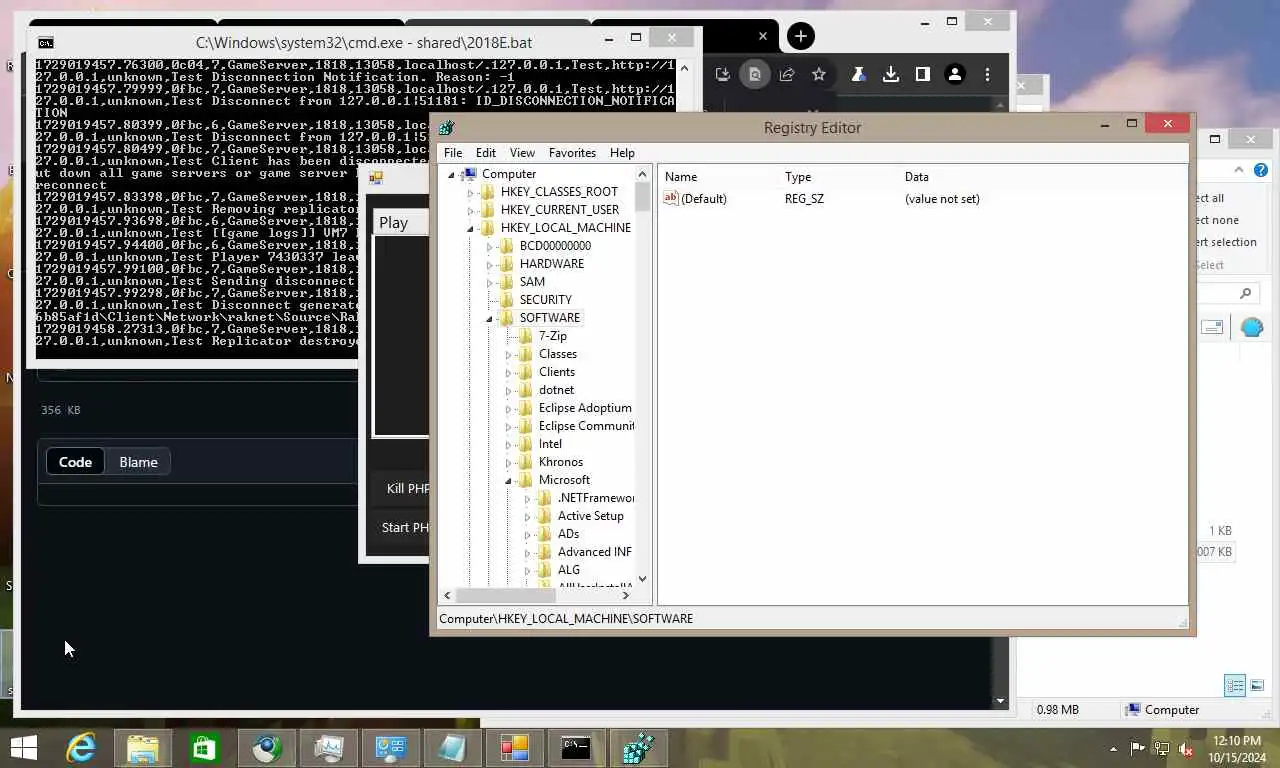Expand the Classes key
Viewport: 1280px width, 768px height.
click(x=508, y=354)
